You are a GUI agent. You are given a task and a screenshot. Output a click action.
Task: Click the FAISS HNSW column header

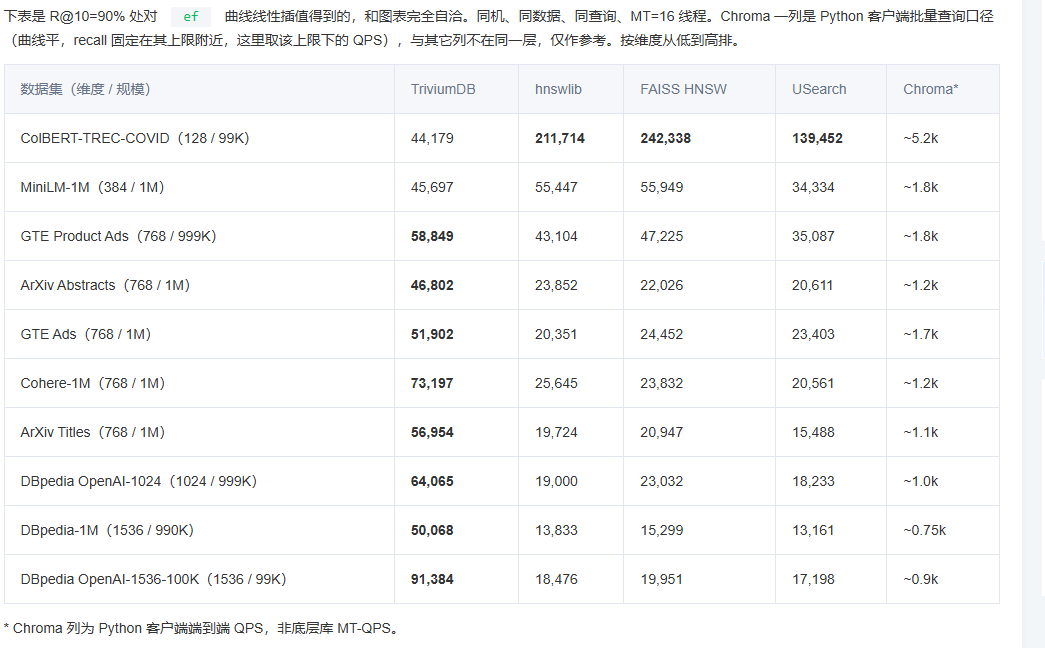coord(683,89)
